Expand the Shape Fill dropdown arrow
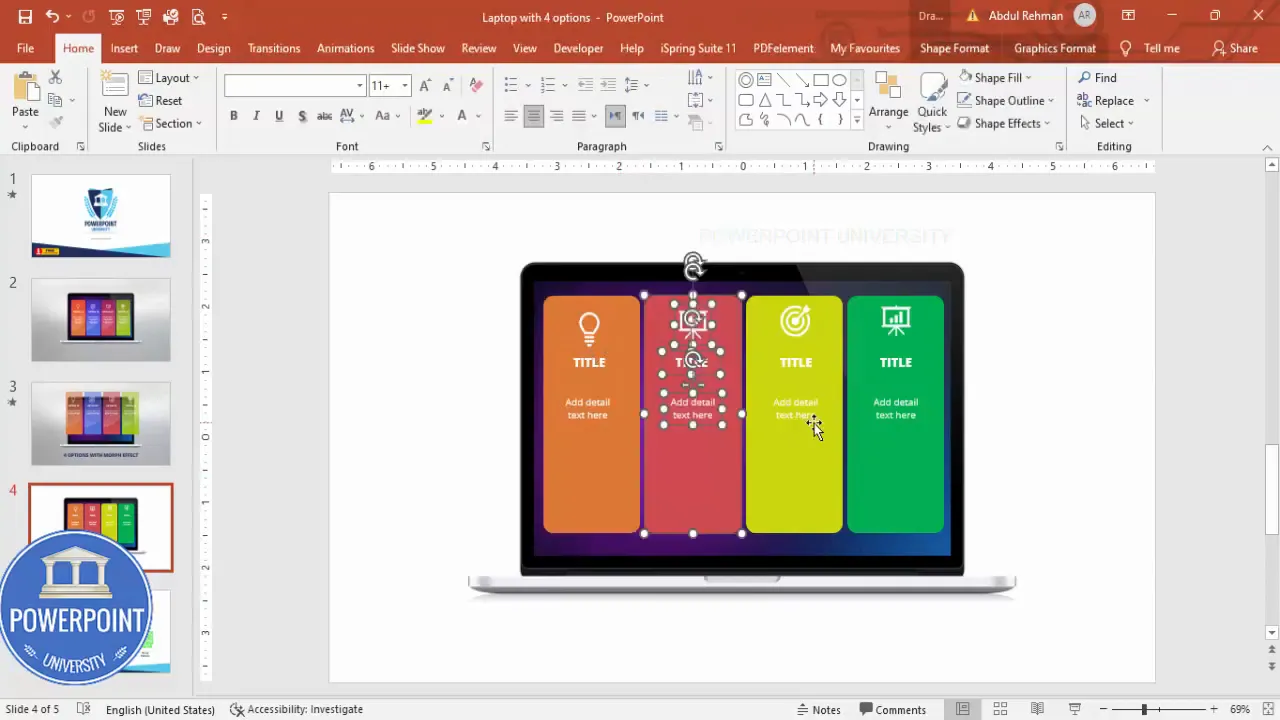This screenshot has height=720, width=1280. coord(1028,77)
